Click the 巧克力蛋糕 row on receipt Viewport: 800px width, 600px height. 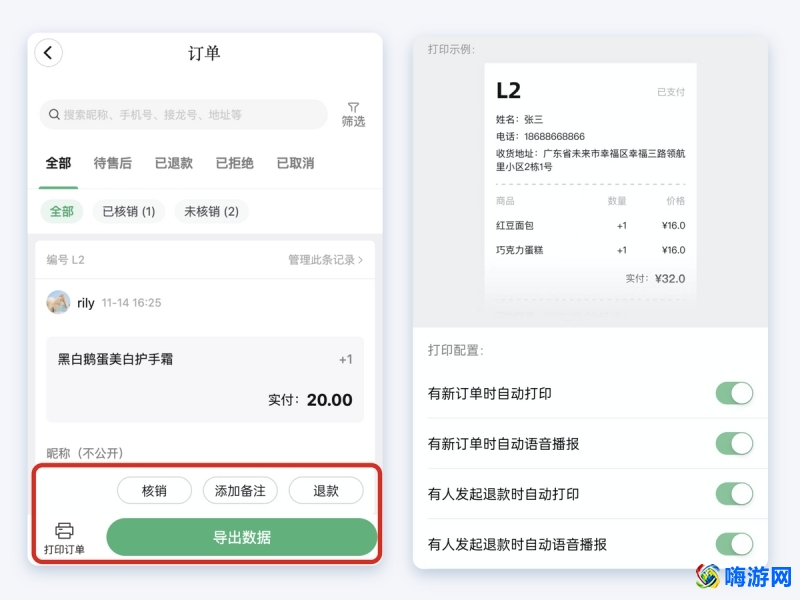pyautogui.click(x=590, y=250)
